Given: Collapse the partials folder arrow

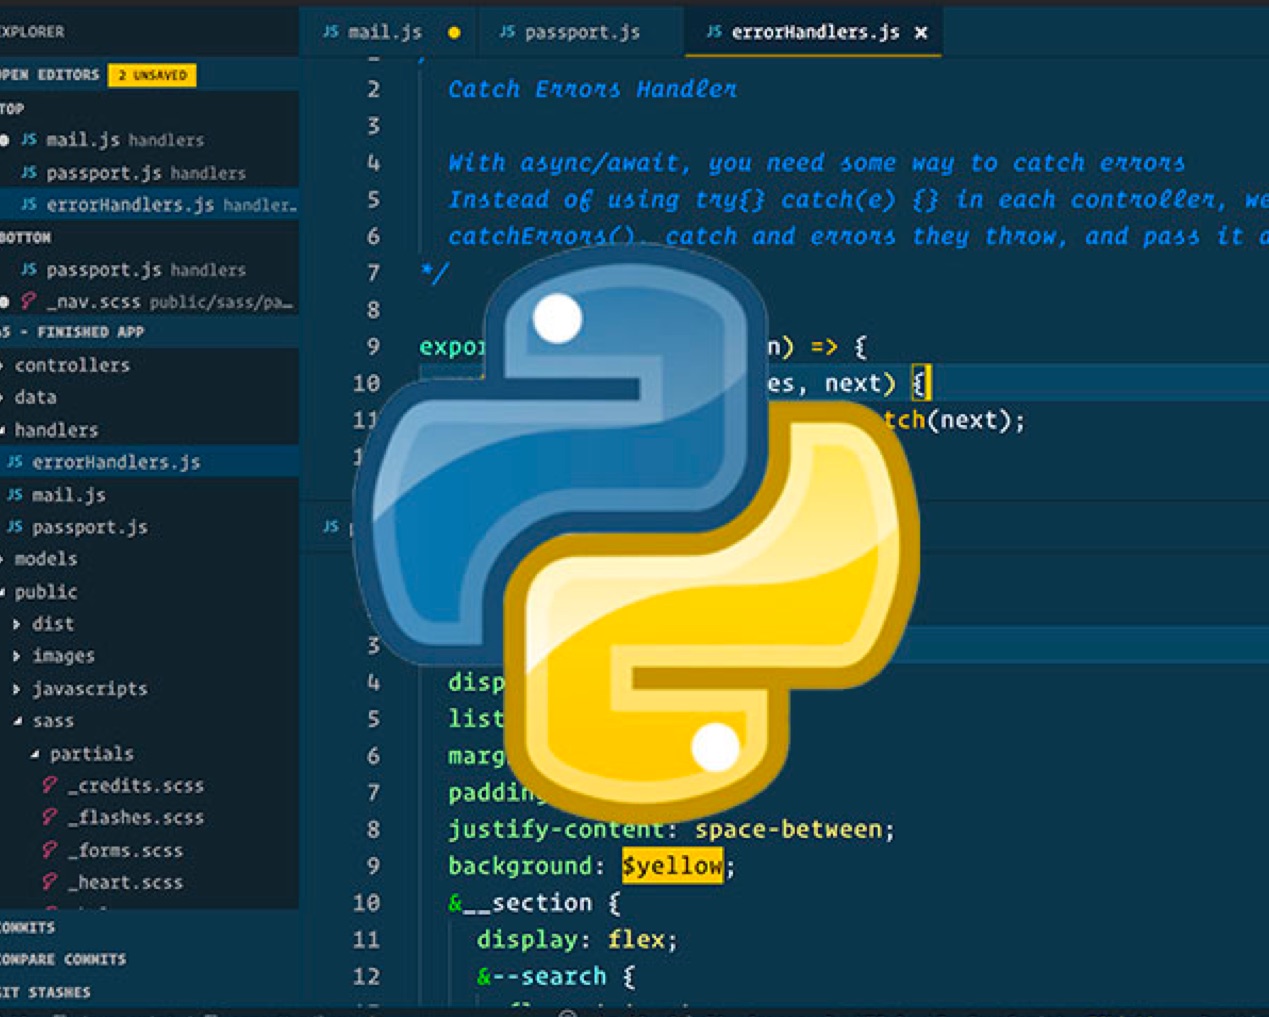Looking at the screenshot, I should point(35,754).
